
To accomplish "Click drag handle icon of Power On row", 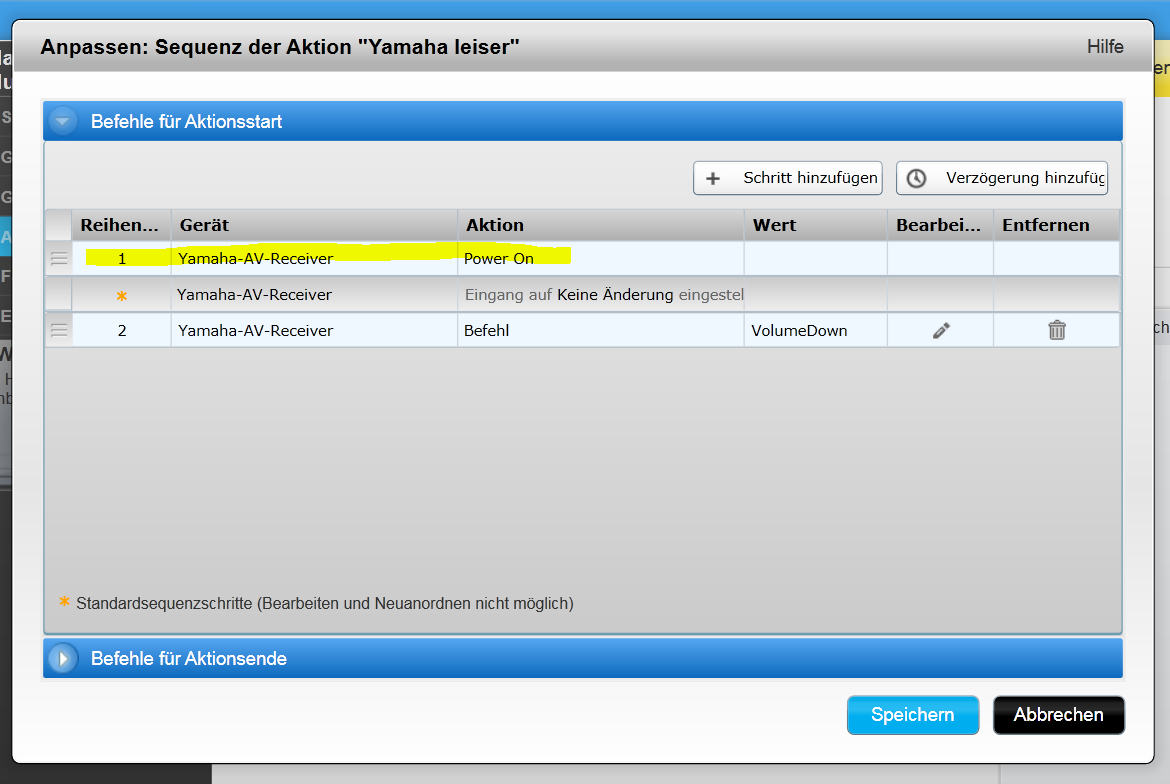I will (59, 258).
